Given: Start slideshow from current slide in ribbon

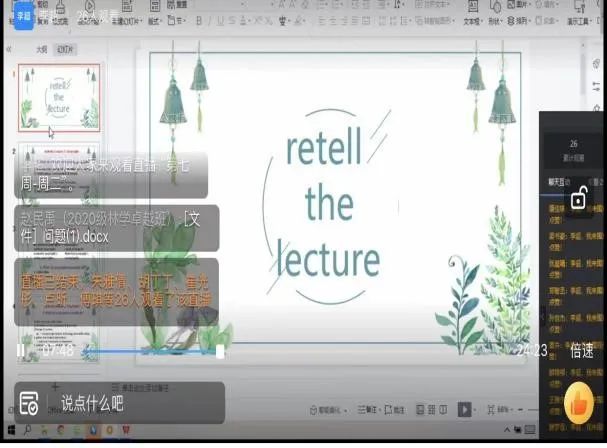Looking at the screenshot, I should point(89,13).
